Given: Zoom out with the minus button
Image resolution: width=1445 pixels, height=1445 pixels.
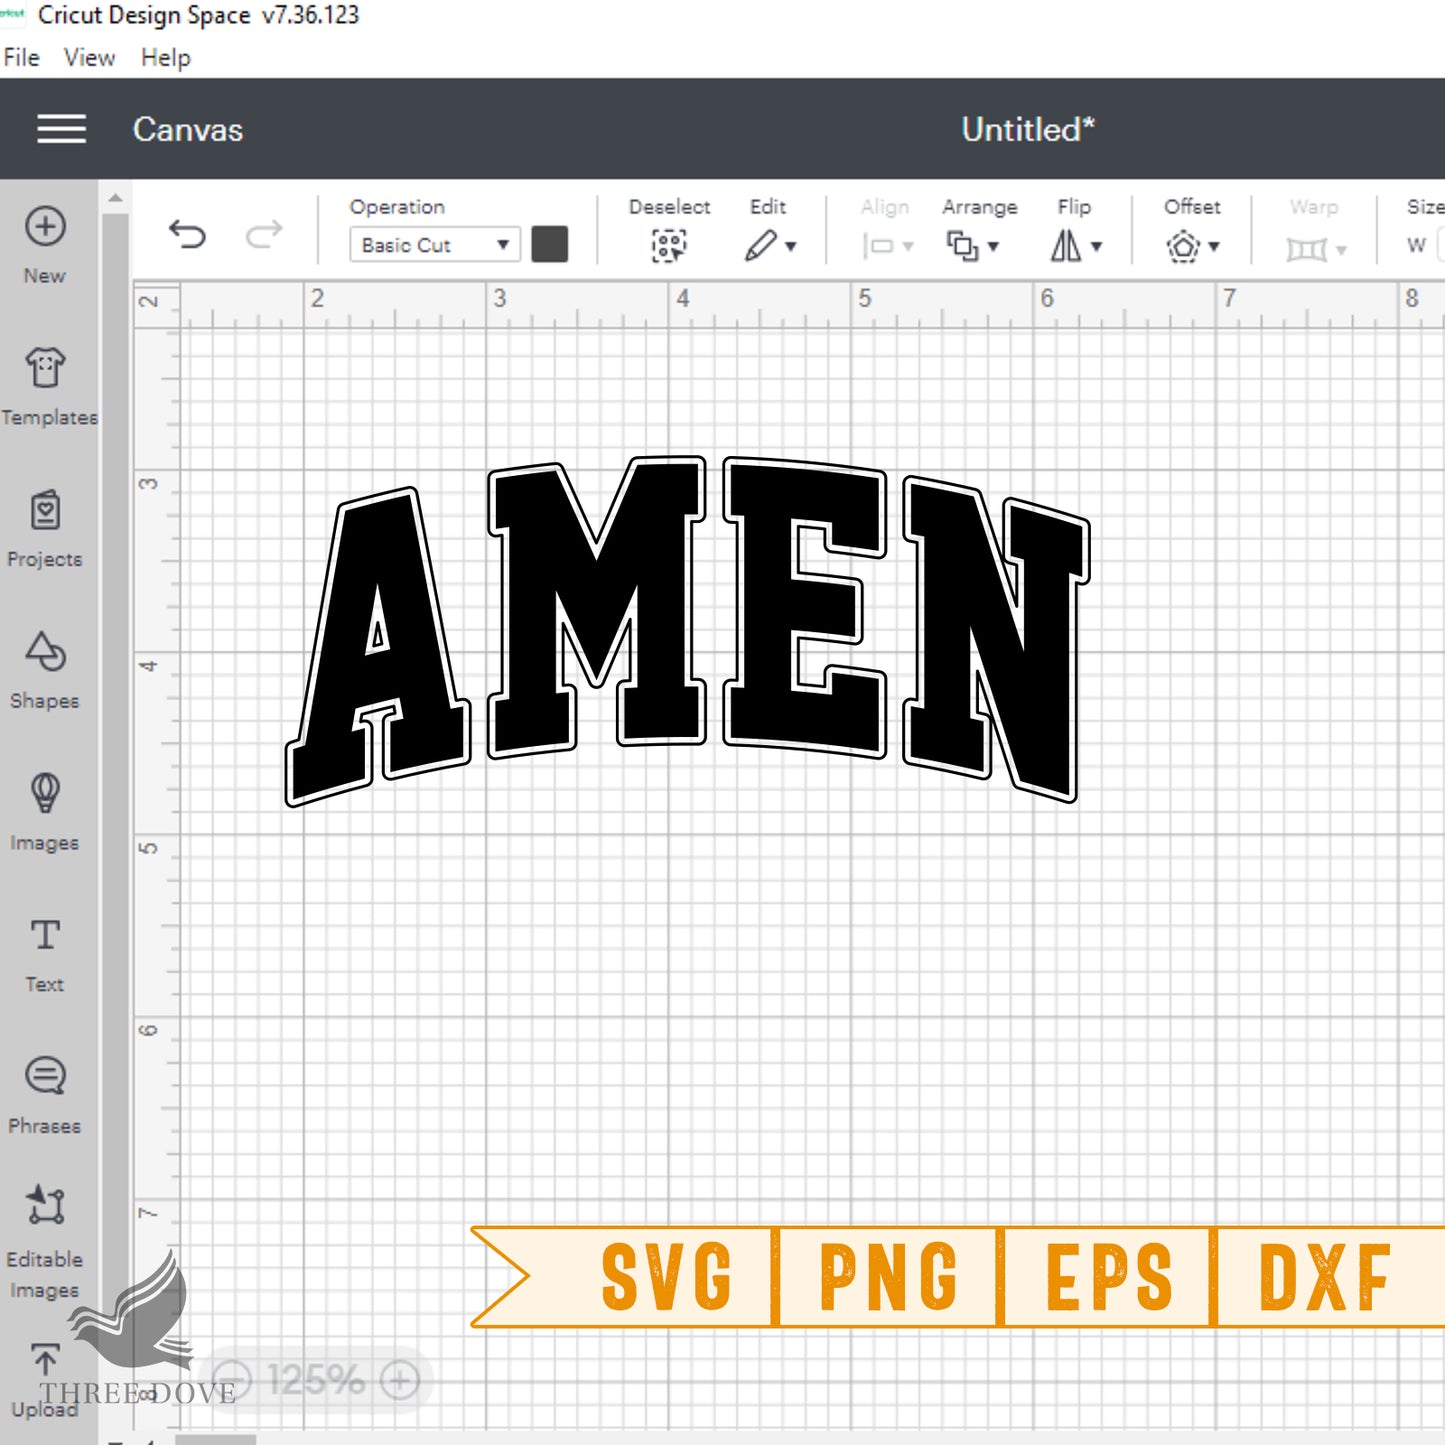Looking at the screenshot, I should click(232, 1381).
